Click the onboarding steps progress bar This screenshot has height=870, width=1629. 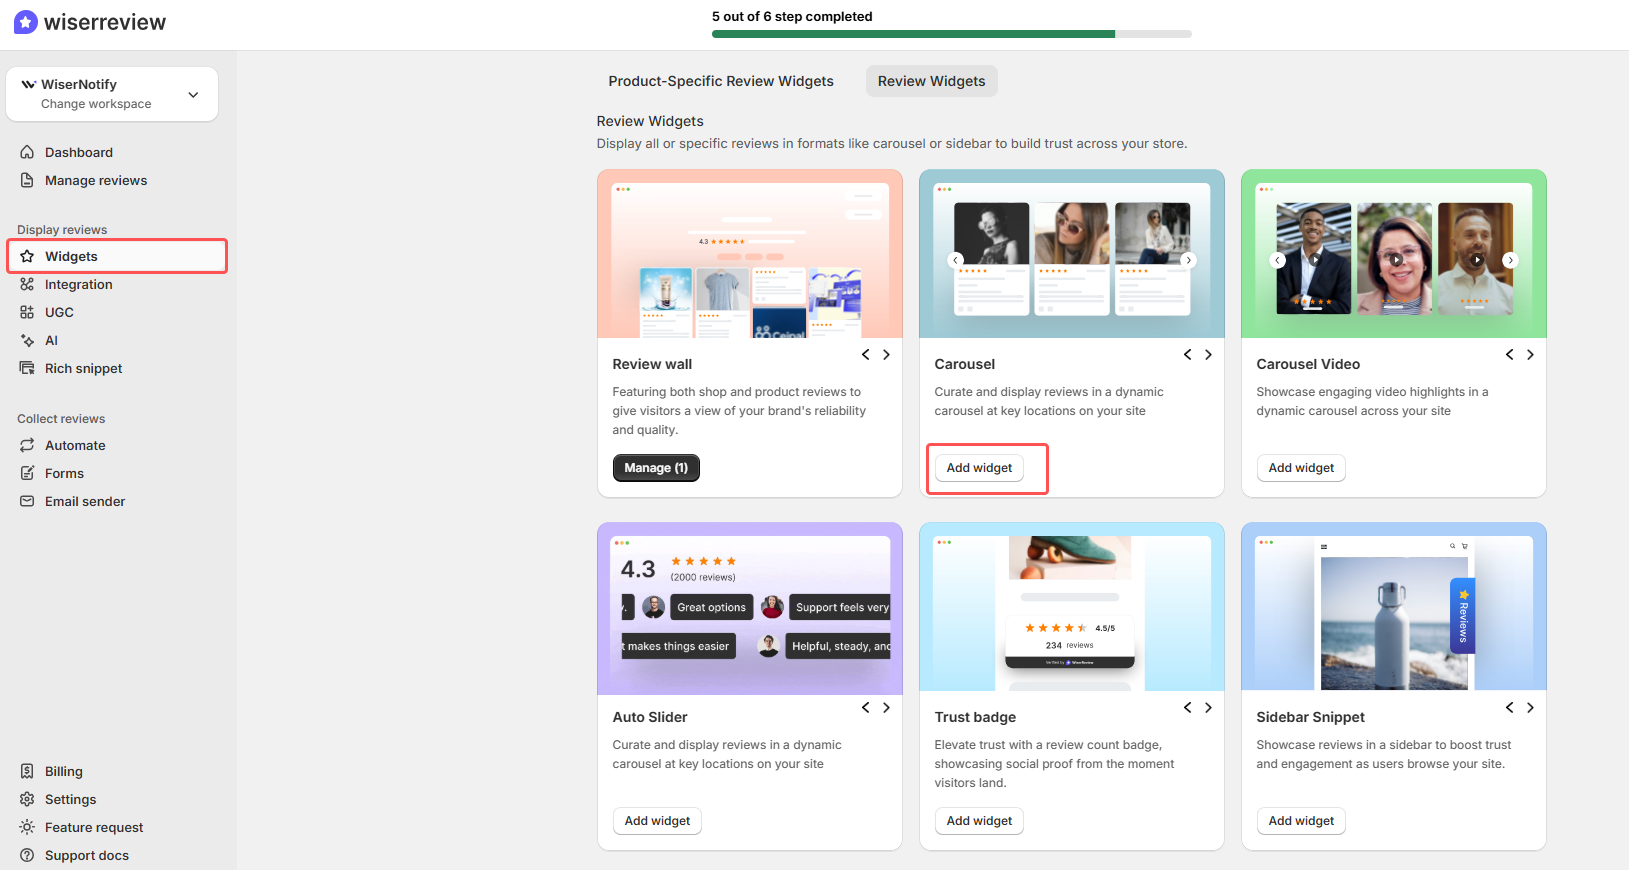point(952,34)
